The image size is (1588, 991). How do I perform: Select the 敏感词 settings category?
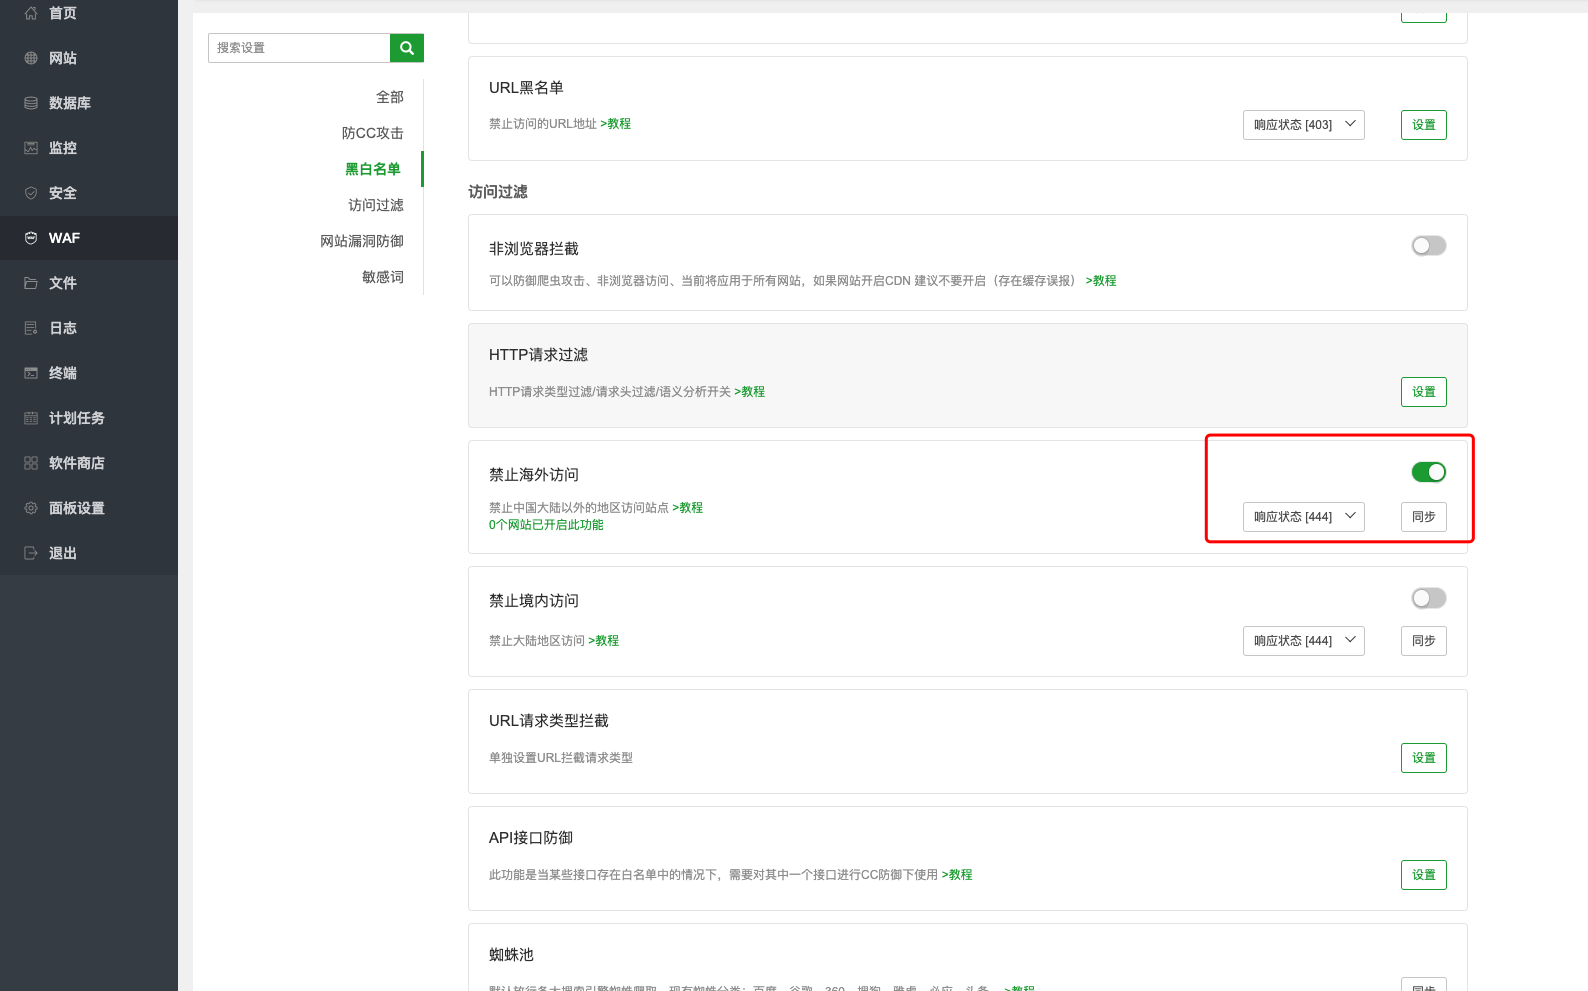pos(383,277)
